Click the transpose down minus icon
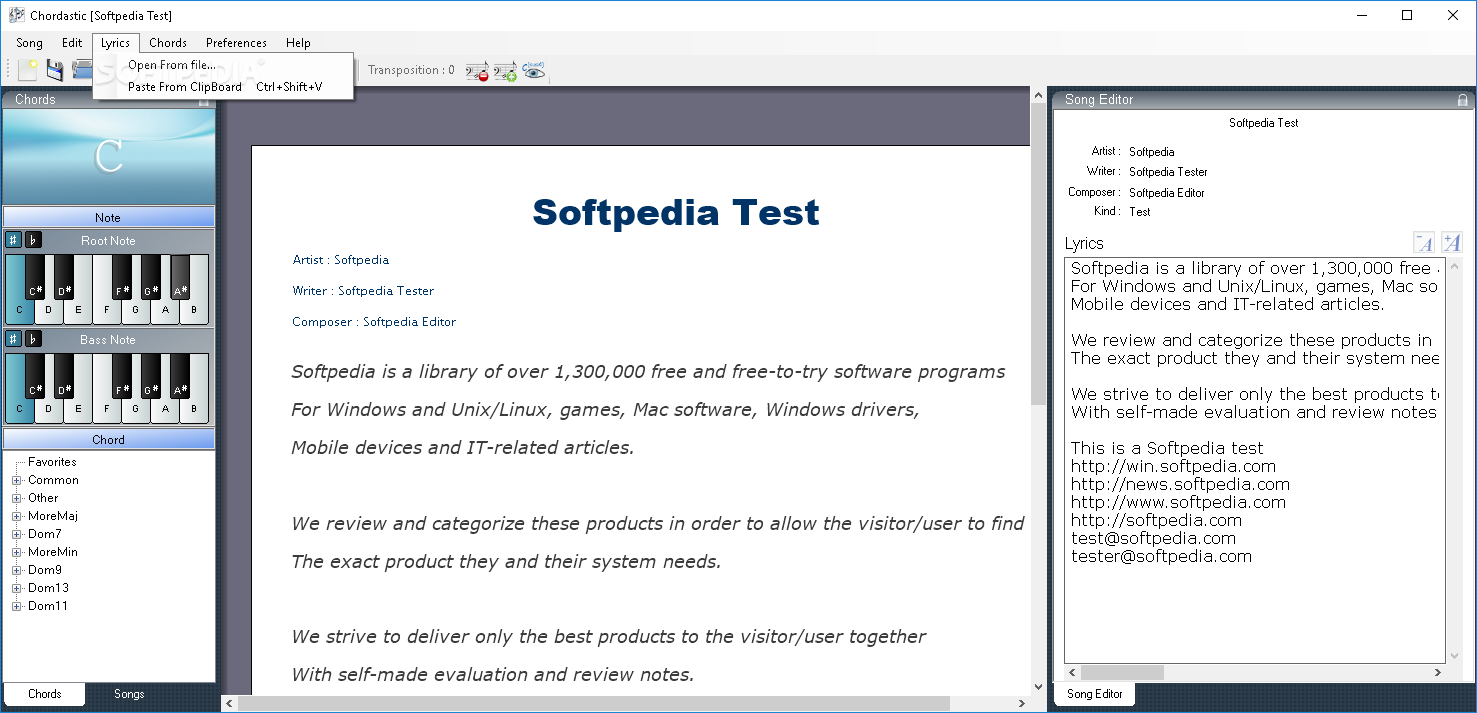This screenshot has height=713, width=1477. pyautogui.click(x=477, y=70)
